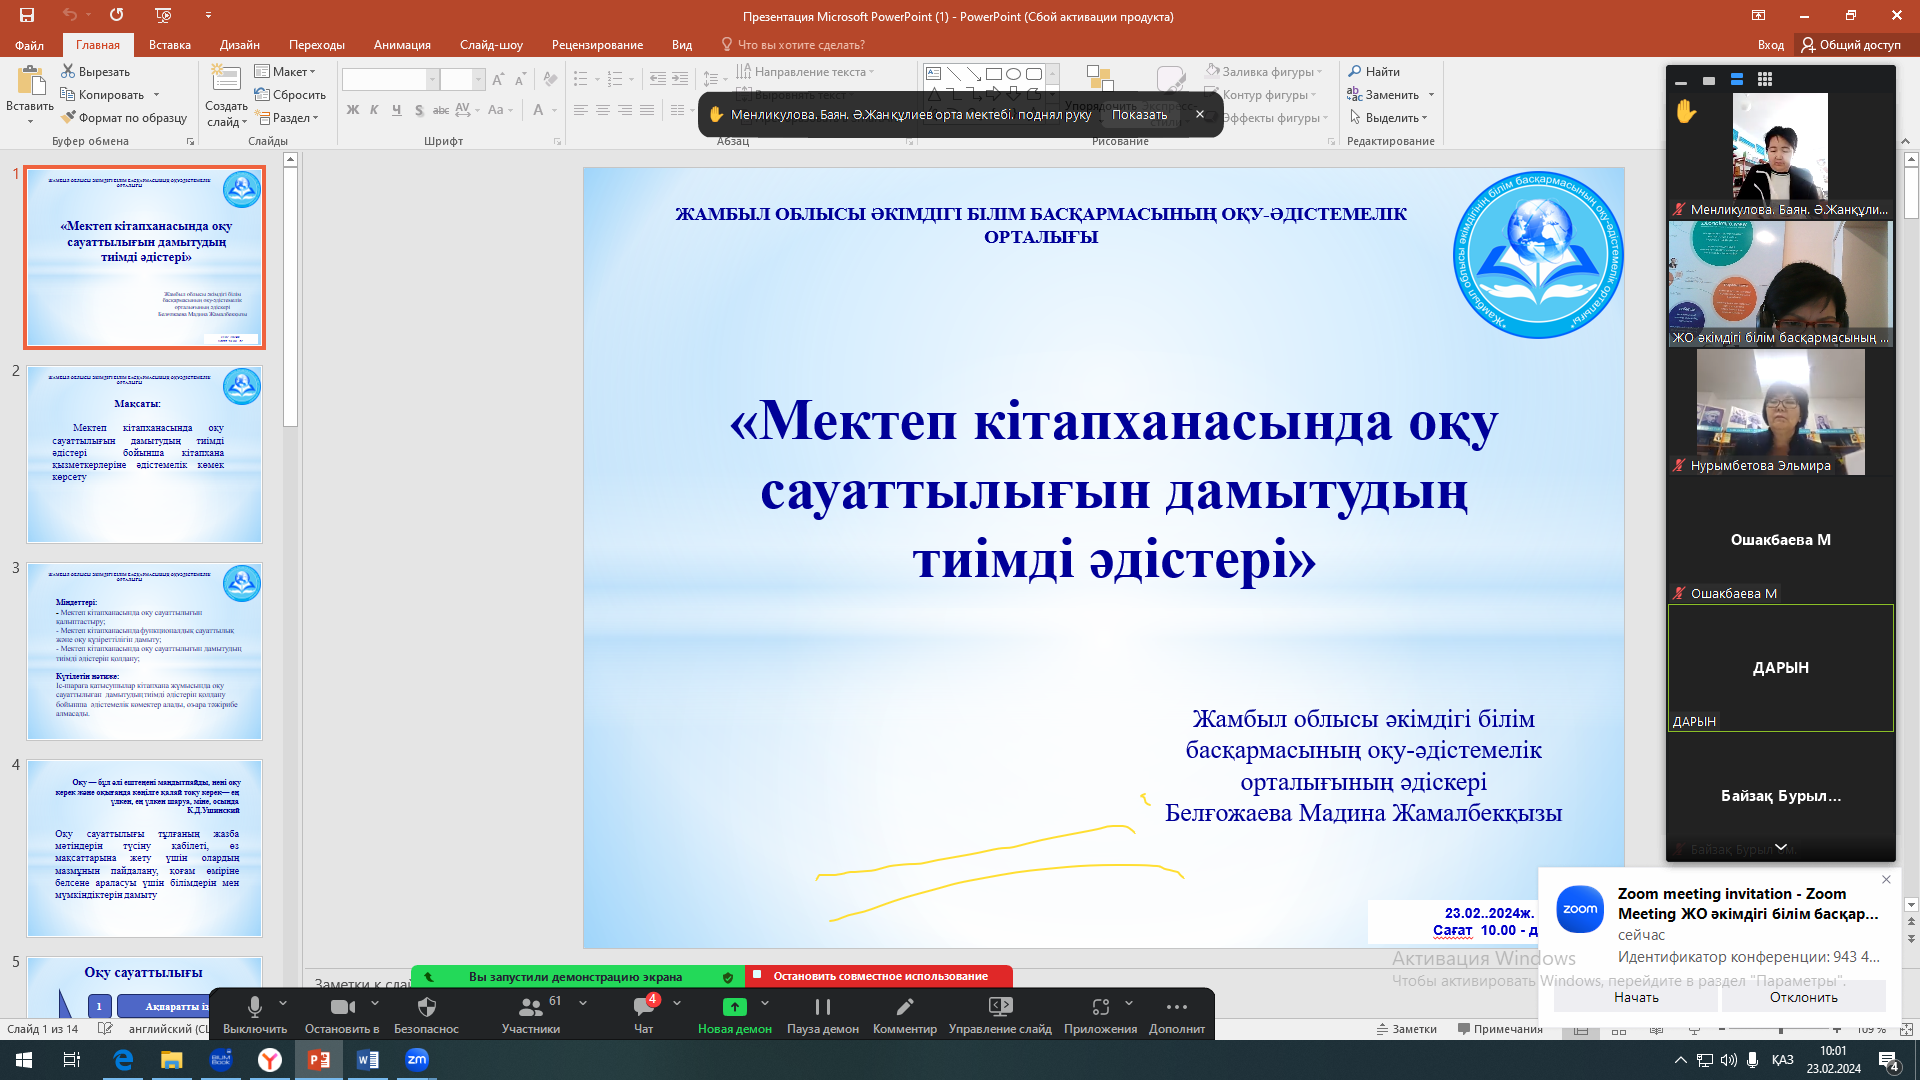The width and height of the screenshot is (1920, 1080).
Task: Click the Paste (Вставить) icon
Action: pyautogui.click(x=30, y=82)
